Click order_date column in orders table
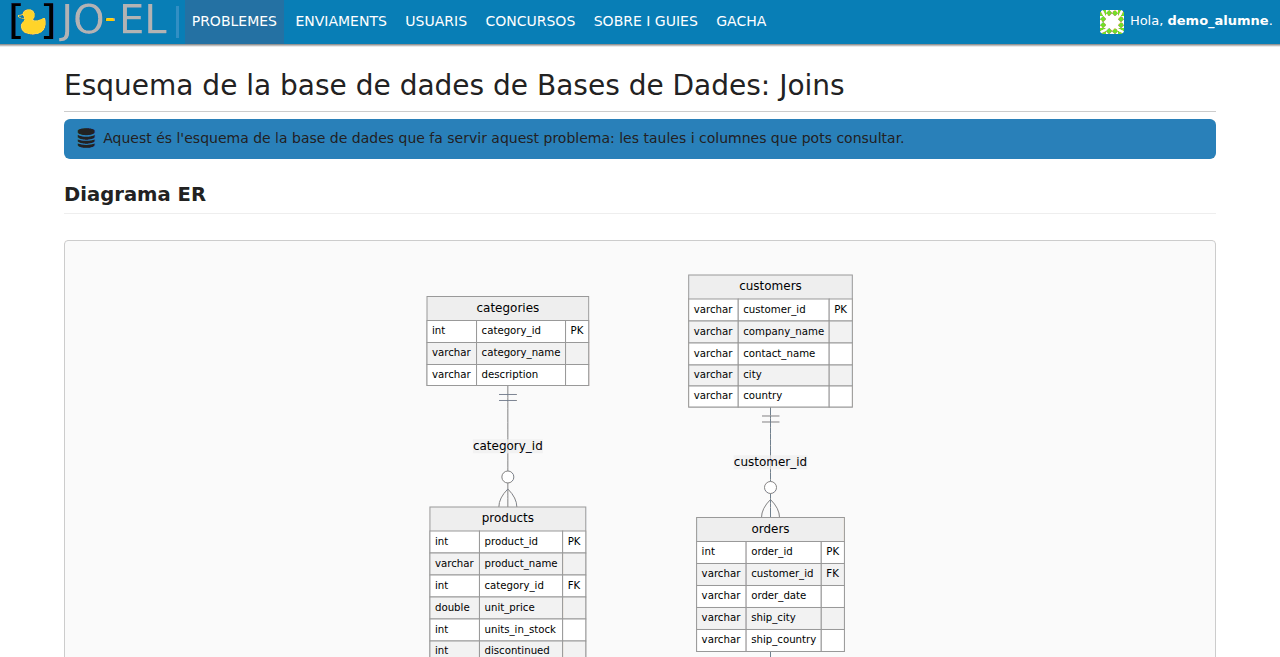1280x657 pixels. tap(784, 596)
